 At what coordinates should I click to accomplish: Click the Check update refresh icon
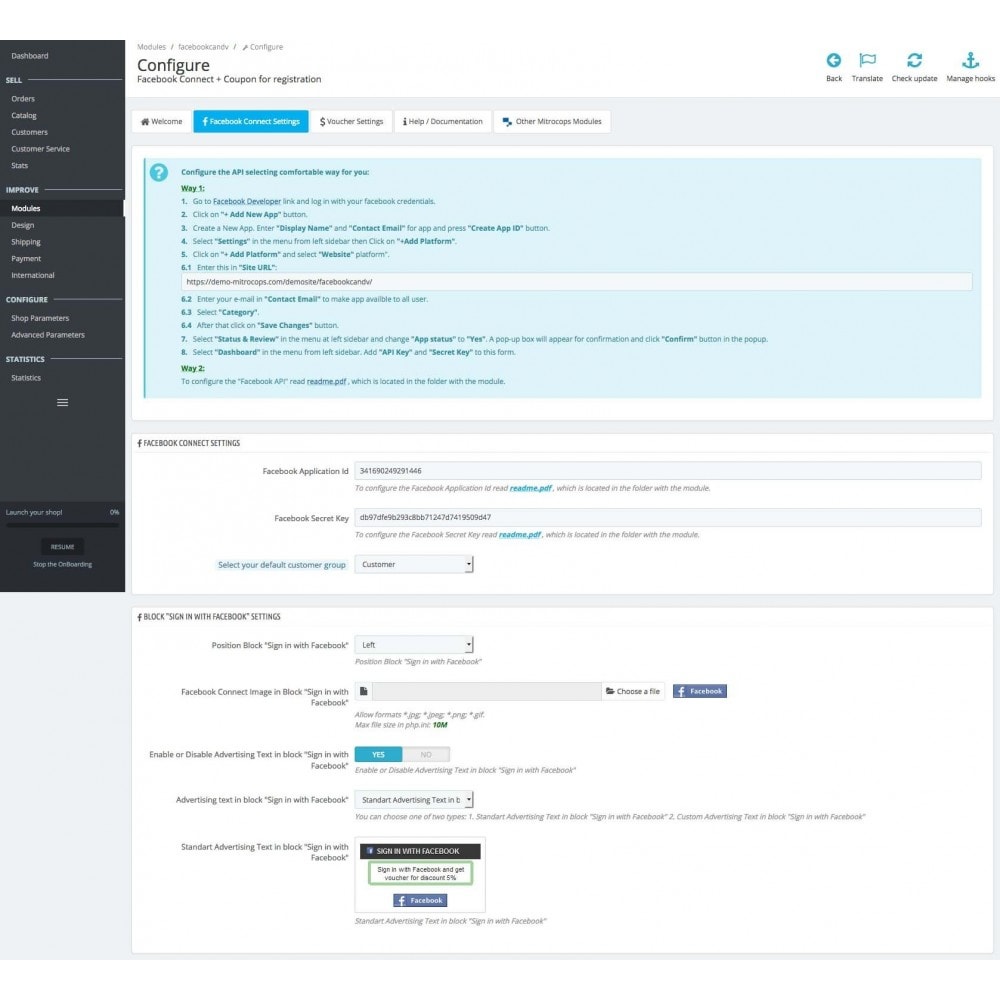tap(914, 61)
